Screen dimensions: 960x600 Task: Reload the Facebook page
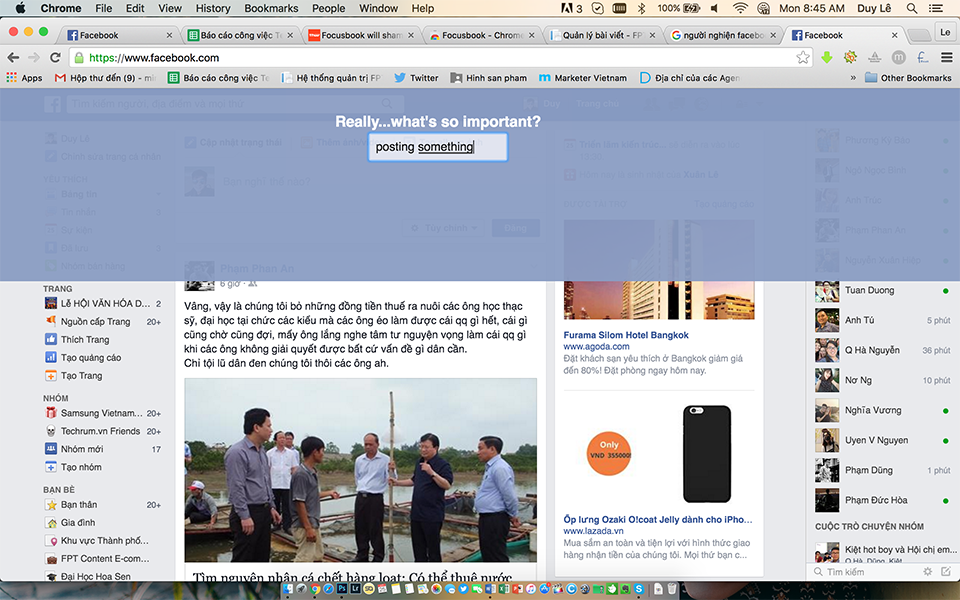click(x=55, y=58)
